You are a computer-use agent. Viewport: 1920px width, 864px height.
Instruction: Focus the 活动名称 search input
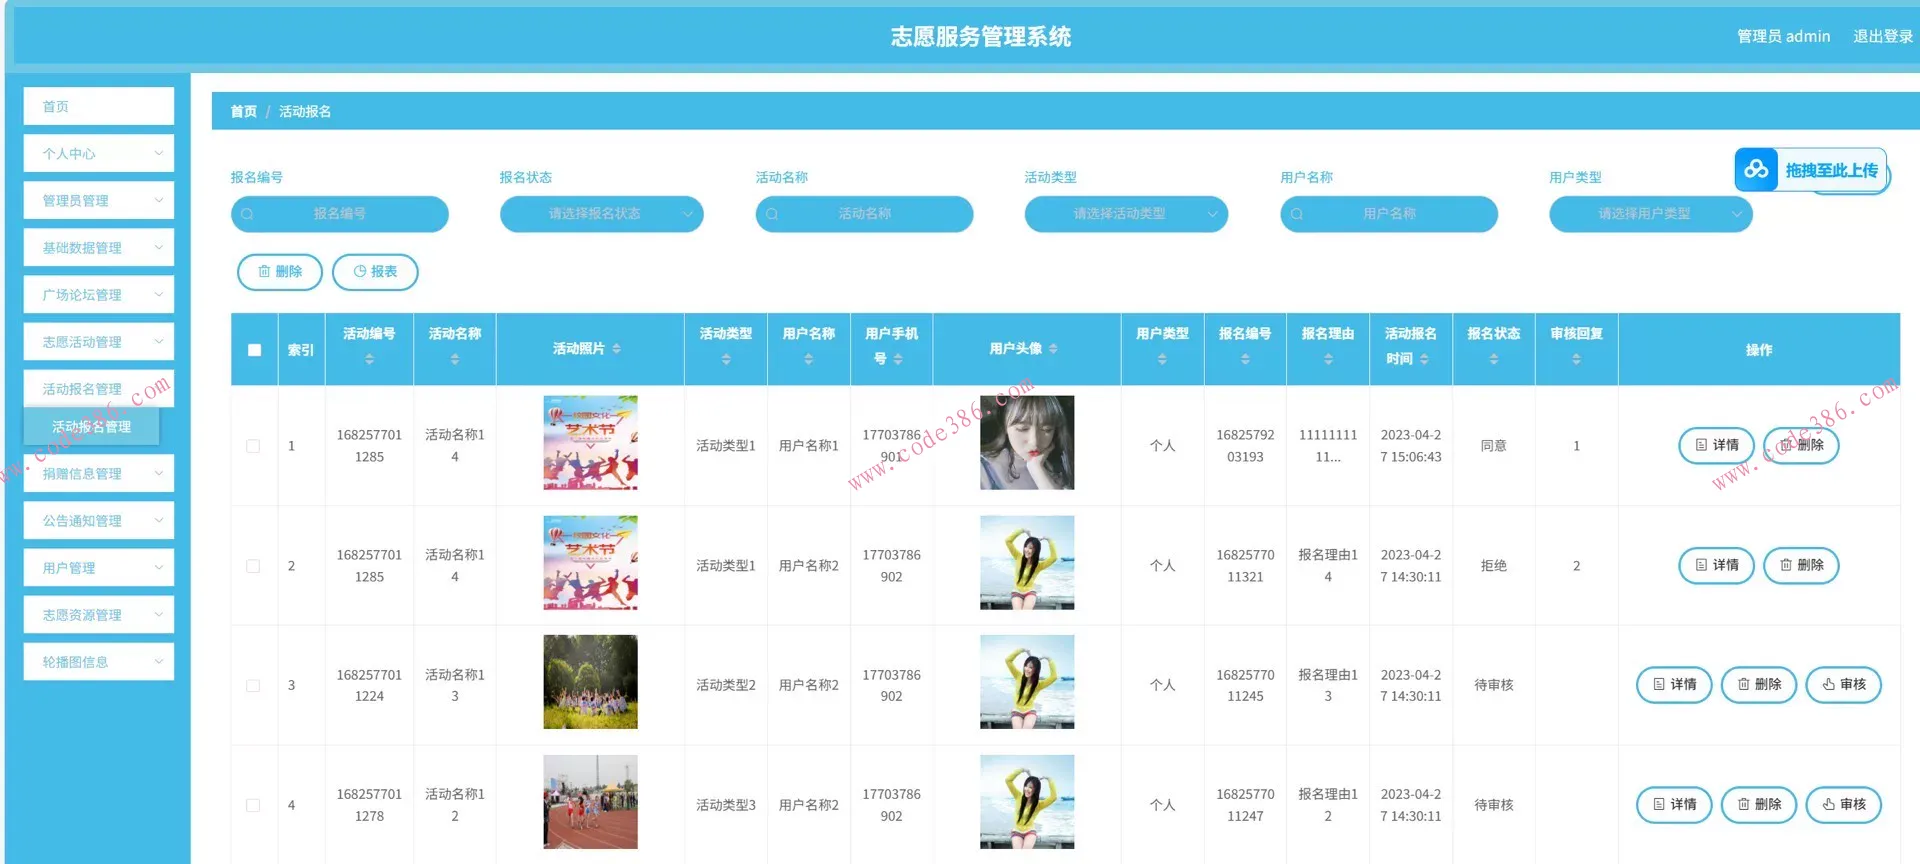864,214
